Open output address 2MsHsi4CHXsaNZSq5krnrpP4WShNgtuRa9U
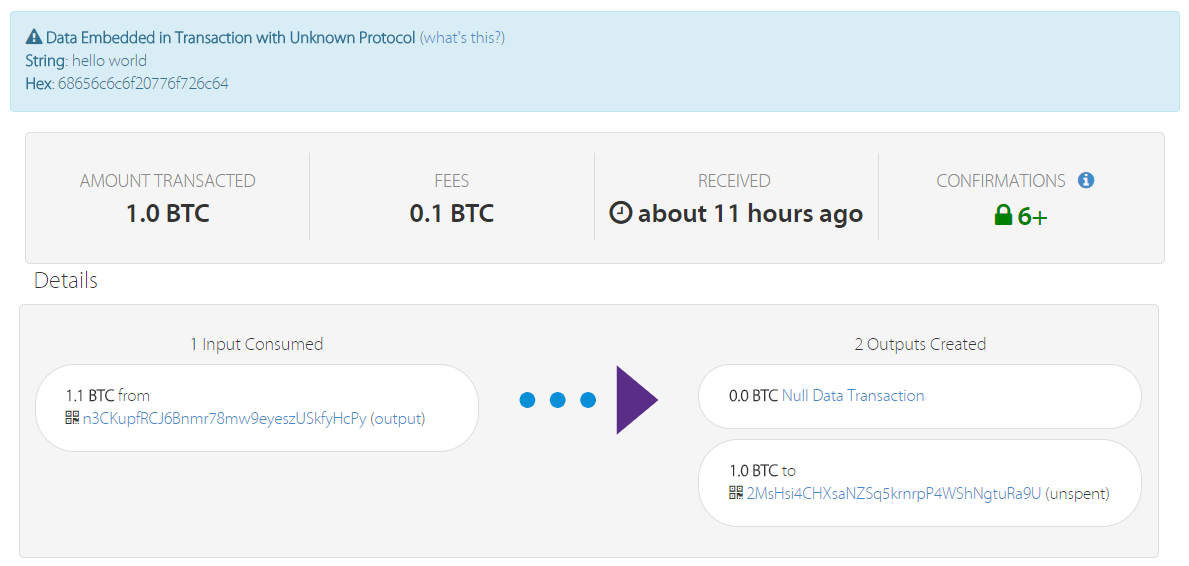The image size is (1189, 566). [x=894, y=493]
